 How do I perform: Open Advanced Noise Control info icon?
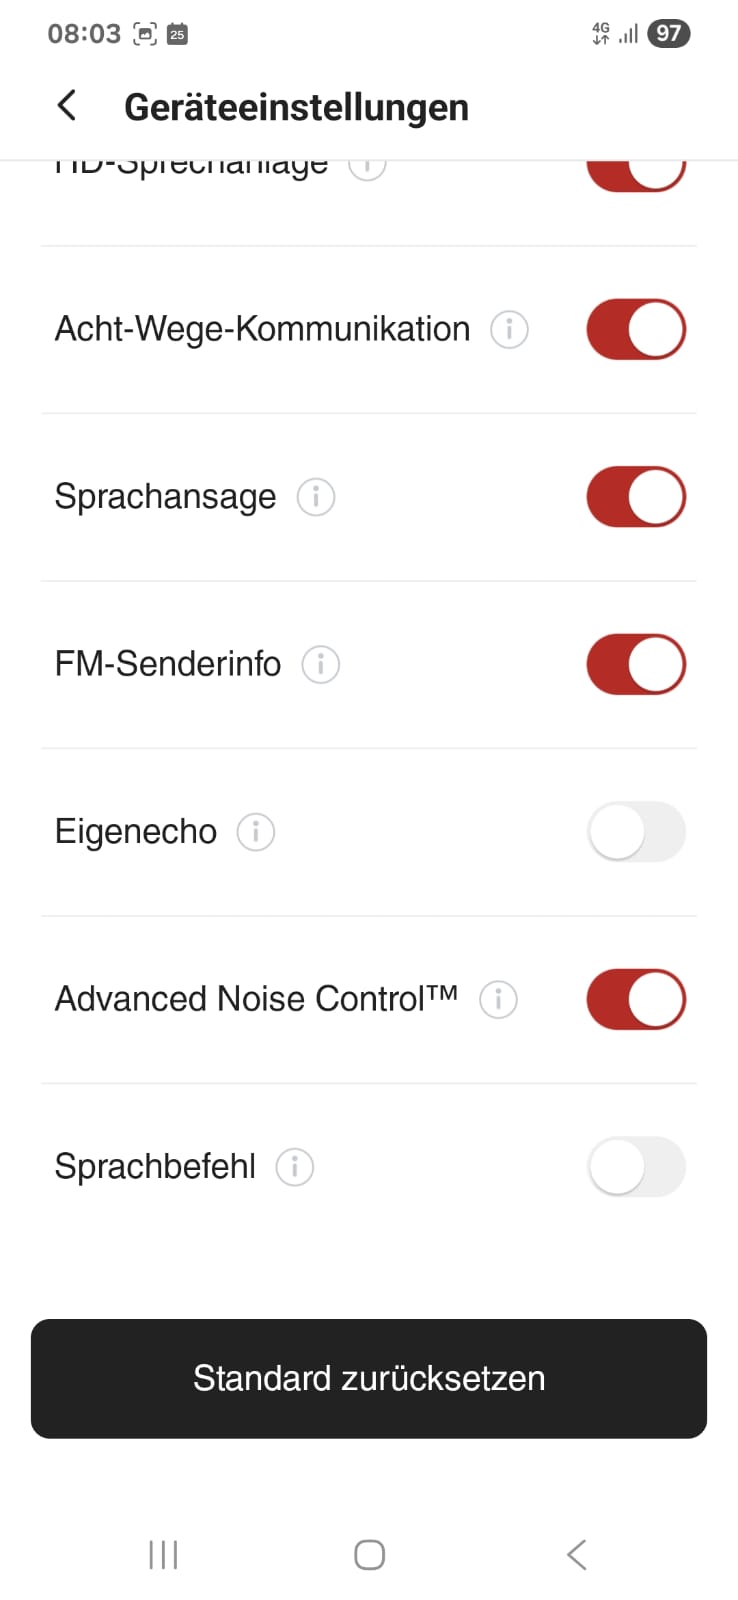click(x=498, y=999)
